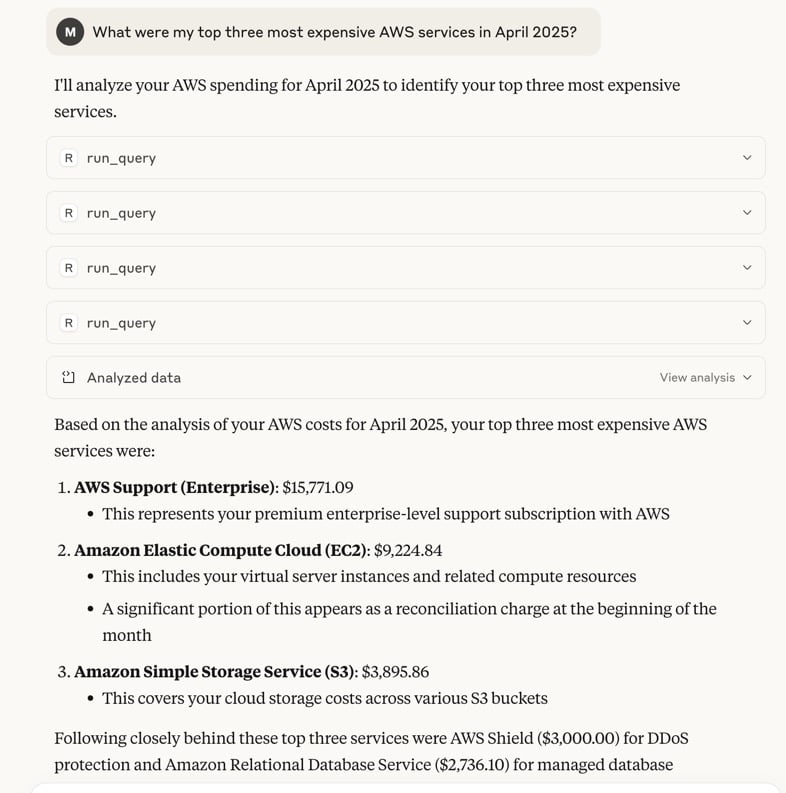
Task: Click the first run_query text label
Action: tap(121, 158)
